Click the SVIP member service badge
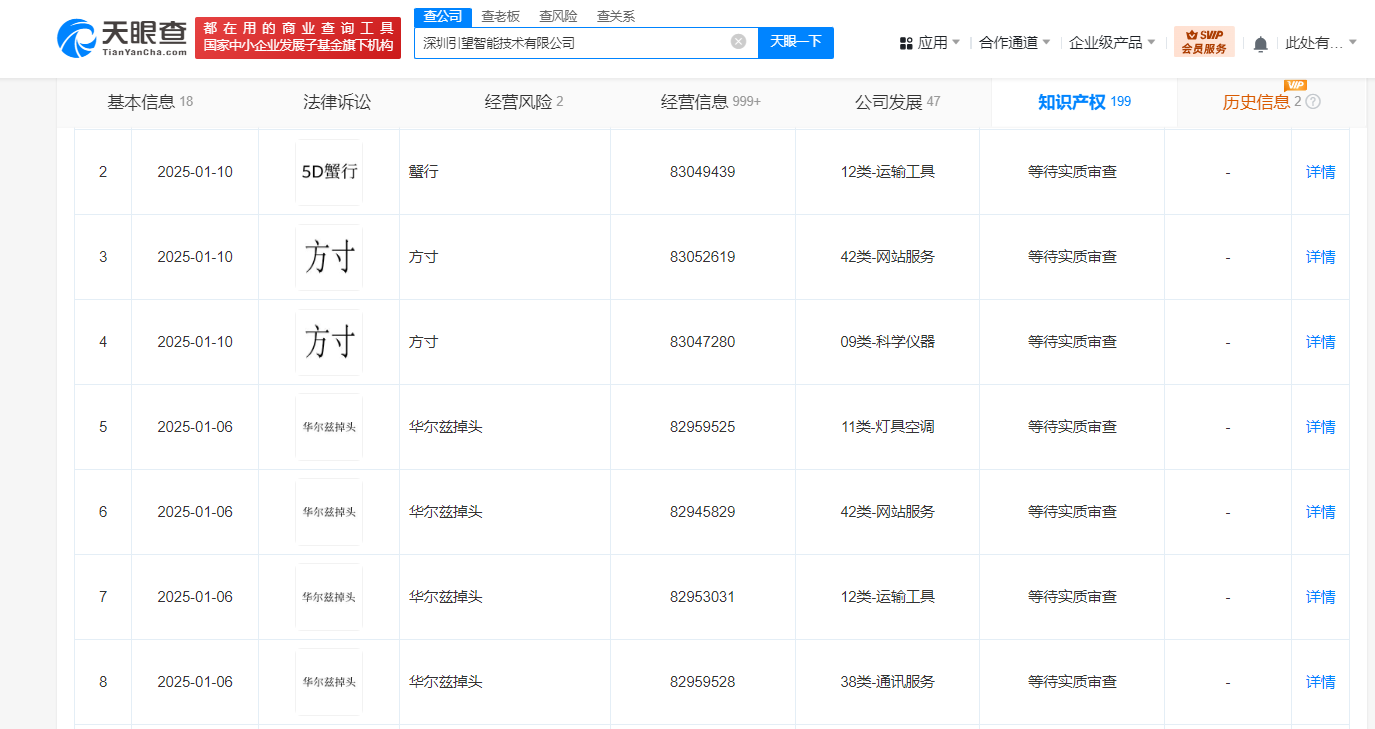1375x729 pixels. (1204, 42)
